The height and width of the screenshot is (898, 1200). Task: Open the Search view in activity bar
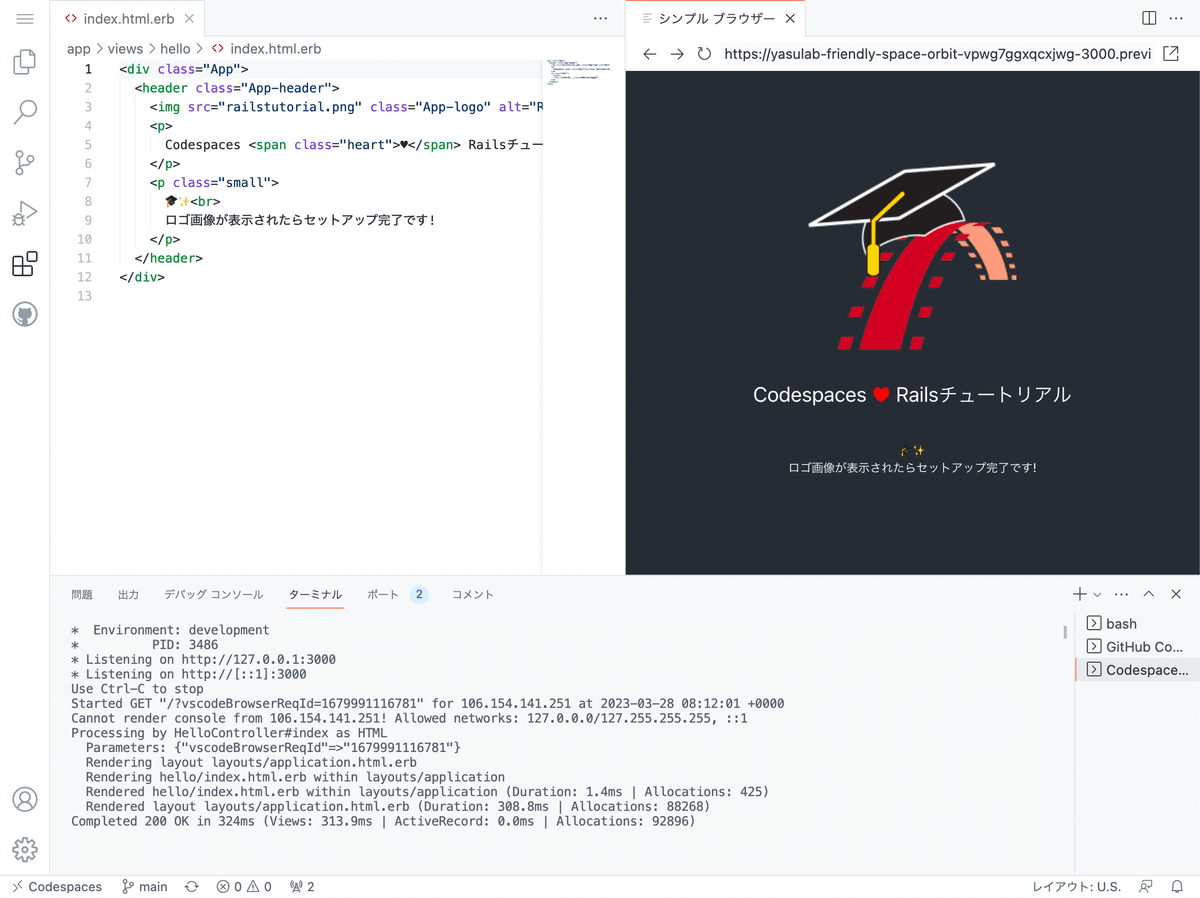click(x=25, y=112)
